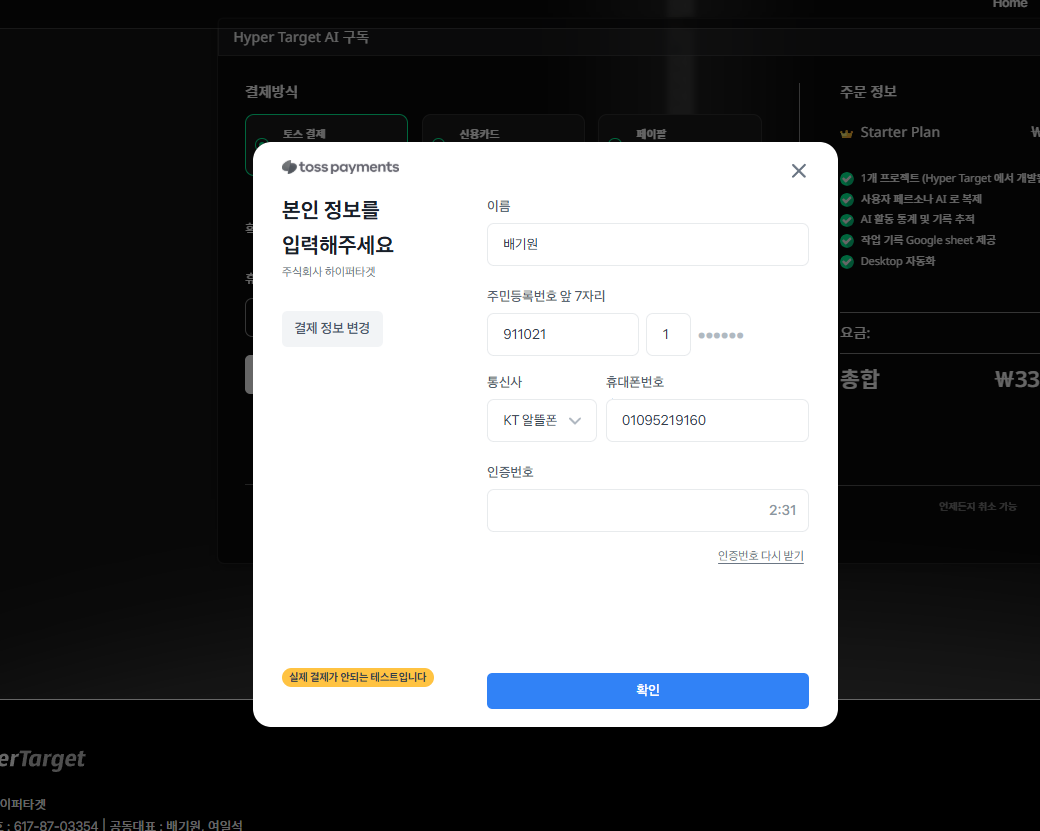
Task: Click the 실제 결제가 안되는 테스트입니다 badge
Action: (x=358, y=677)
